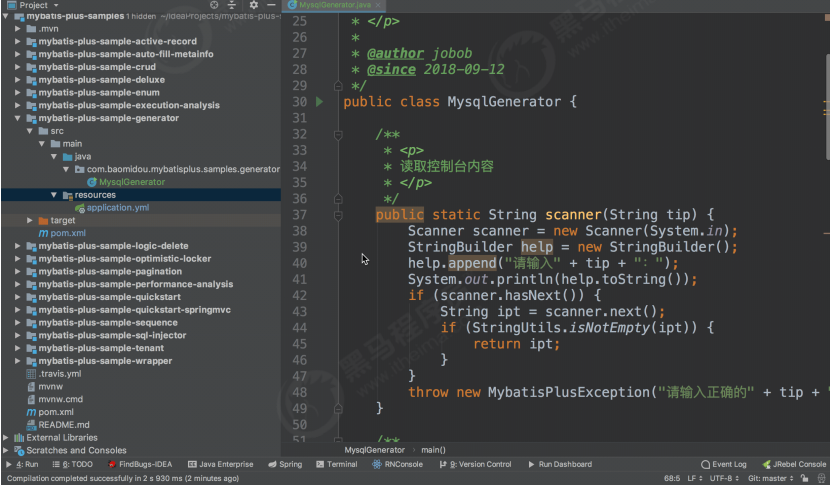Image resolution: width=830 pixels, height=485 pixels.
Task: Open the RNConsole tool window
Action: [x=398, y=464]
